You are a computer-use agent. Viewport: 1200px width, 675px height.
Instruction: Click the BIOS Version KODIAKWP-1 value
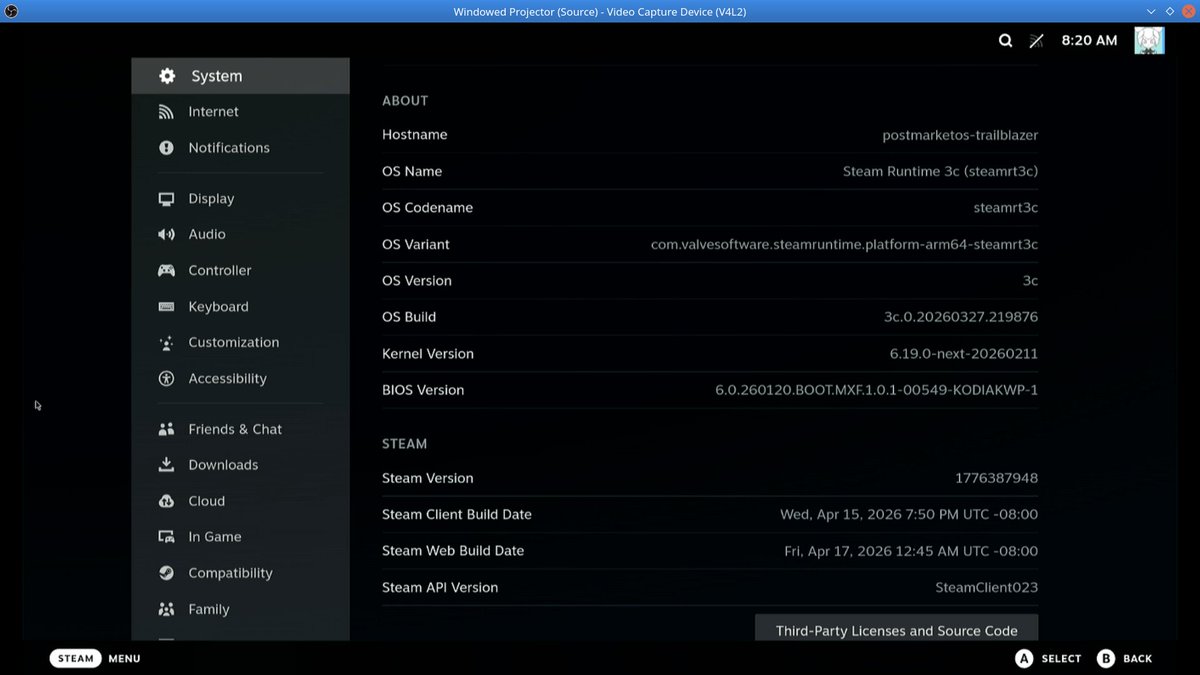876,390
